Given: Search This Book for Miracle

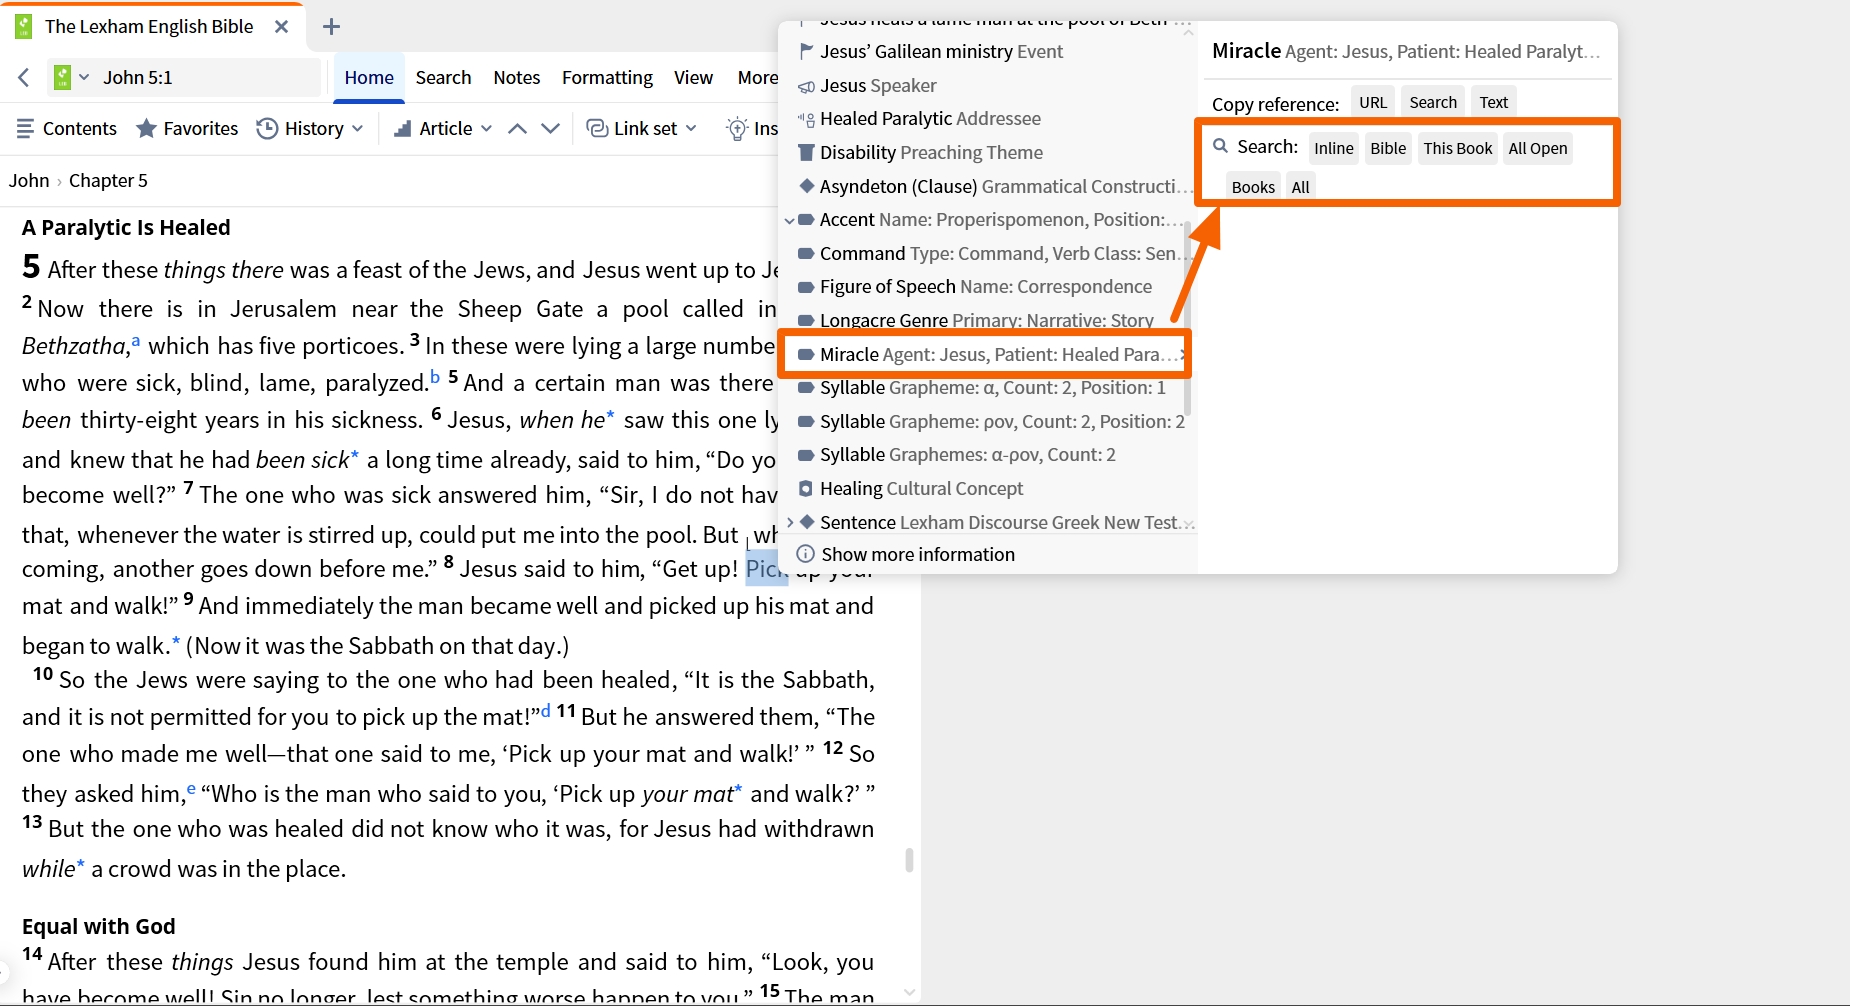Looking at the screenshot, I should point(1458,148).
